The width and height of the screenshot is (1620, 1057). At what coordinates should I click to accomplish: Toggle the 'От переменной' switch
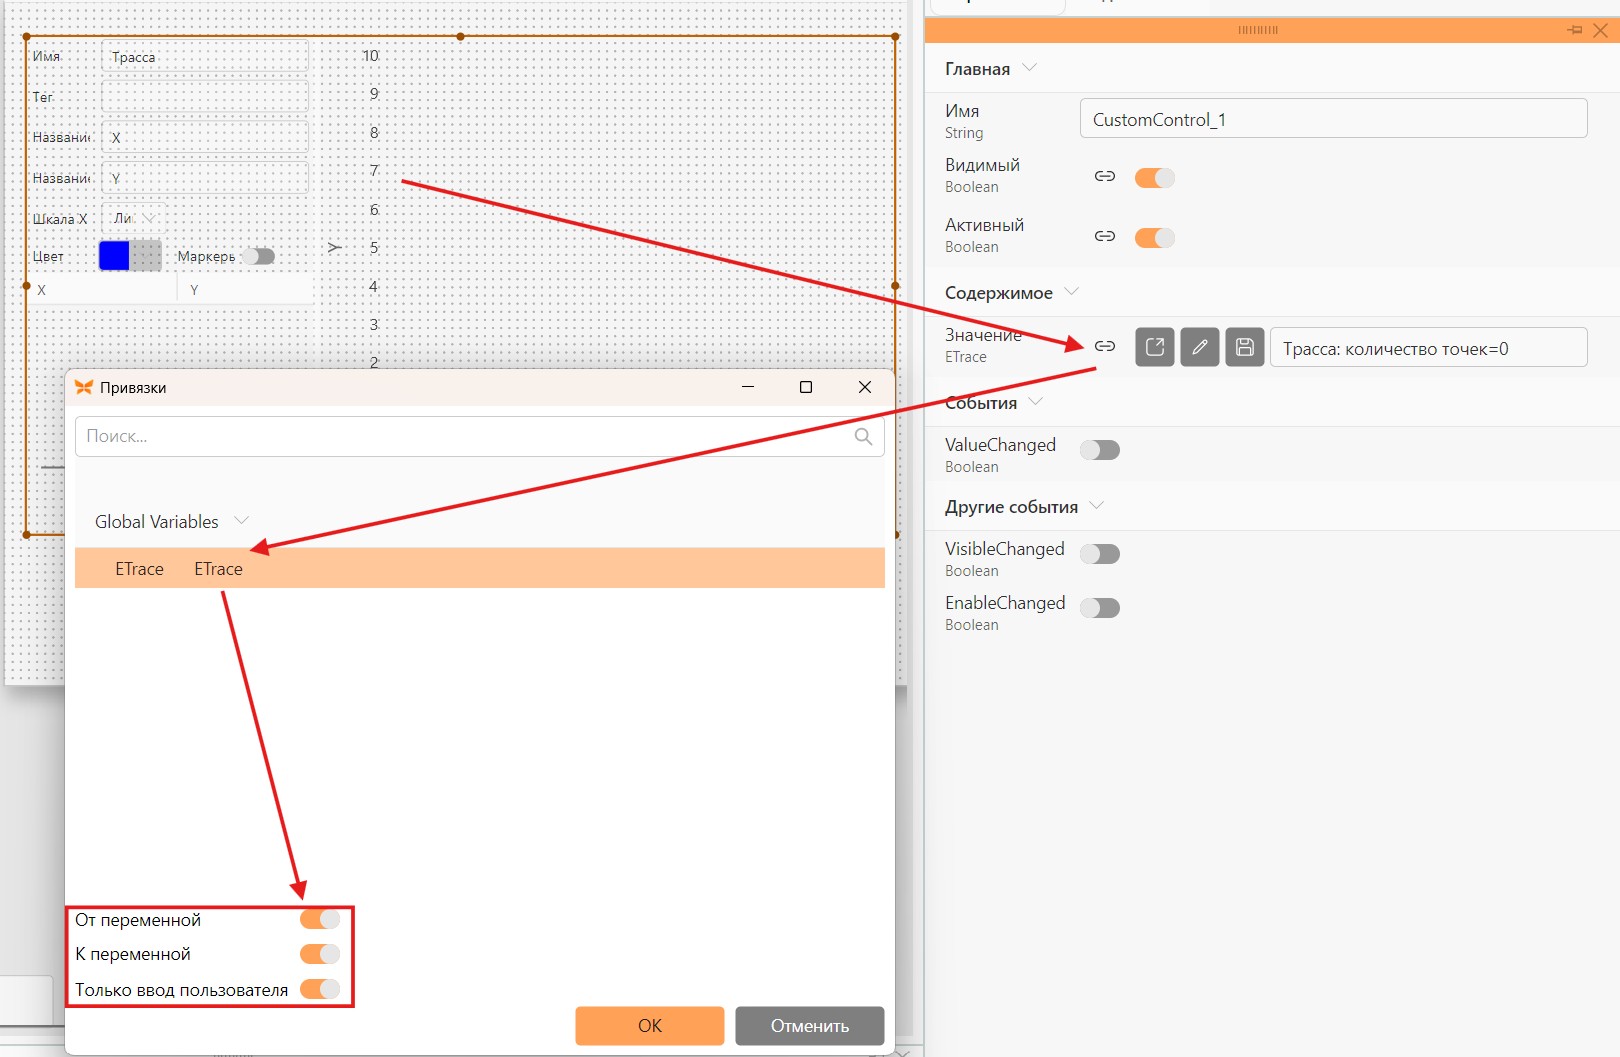click(320, 919)
